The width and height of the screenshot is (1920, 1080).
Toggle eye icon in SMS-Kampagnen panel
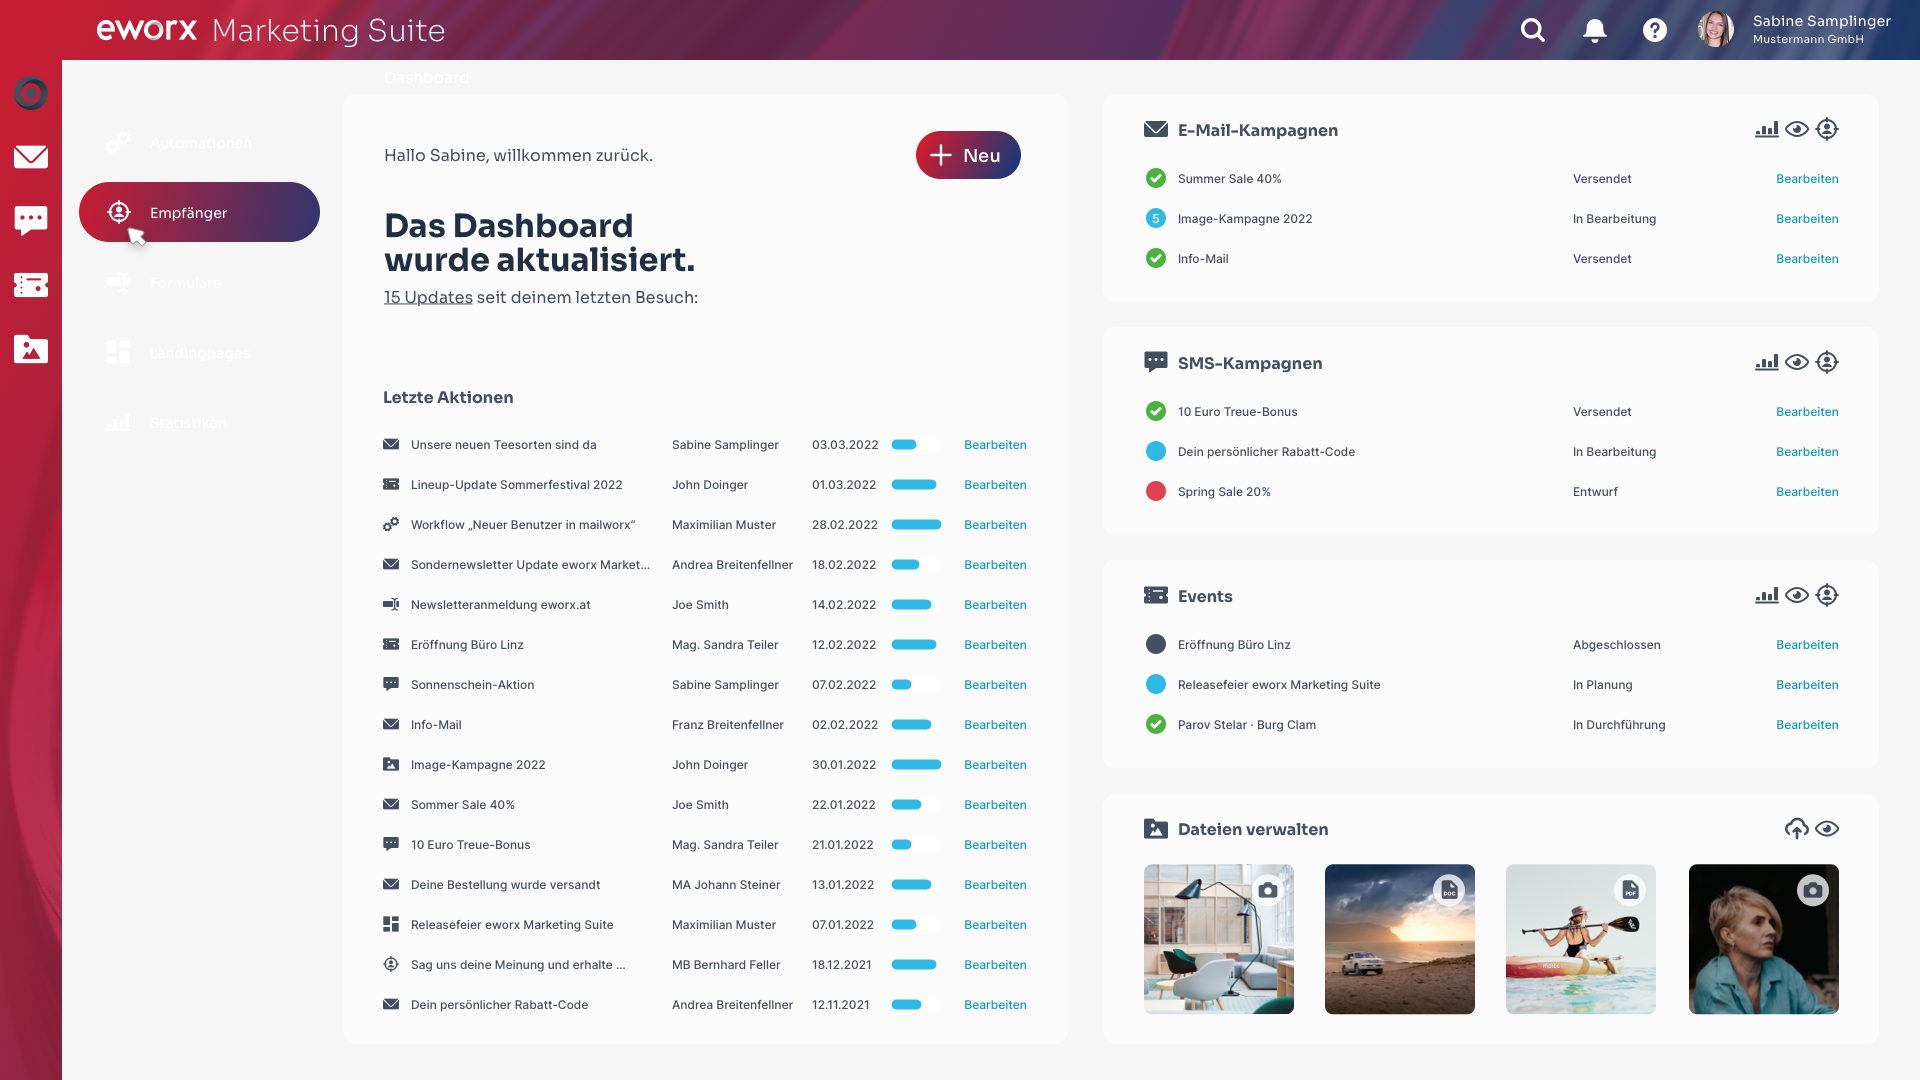tap(1797, 363)
